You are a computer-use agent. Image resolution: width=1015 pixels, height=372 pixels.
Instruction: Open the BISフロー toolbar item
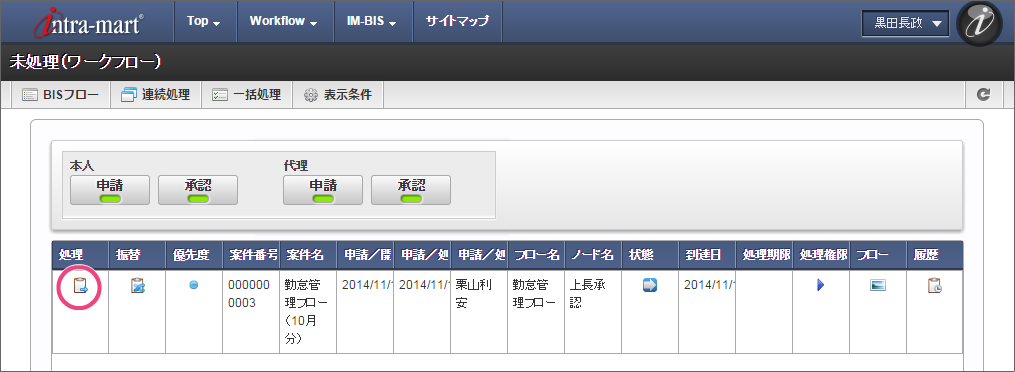61,95
